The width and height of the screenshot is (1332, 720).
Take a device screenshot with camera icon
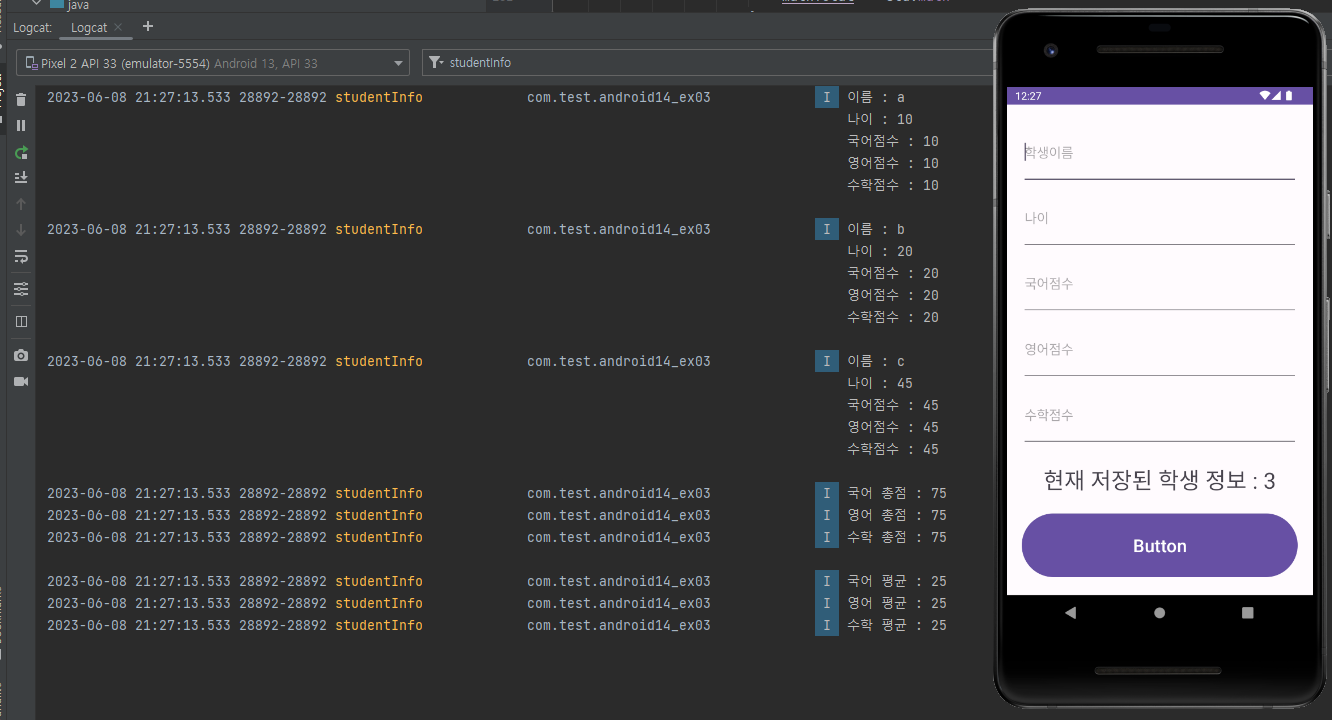[x=21, y=355]
